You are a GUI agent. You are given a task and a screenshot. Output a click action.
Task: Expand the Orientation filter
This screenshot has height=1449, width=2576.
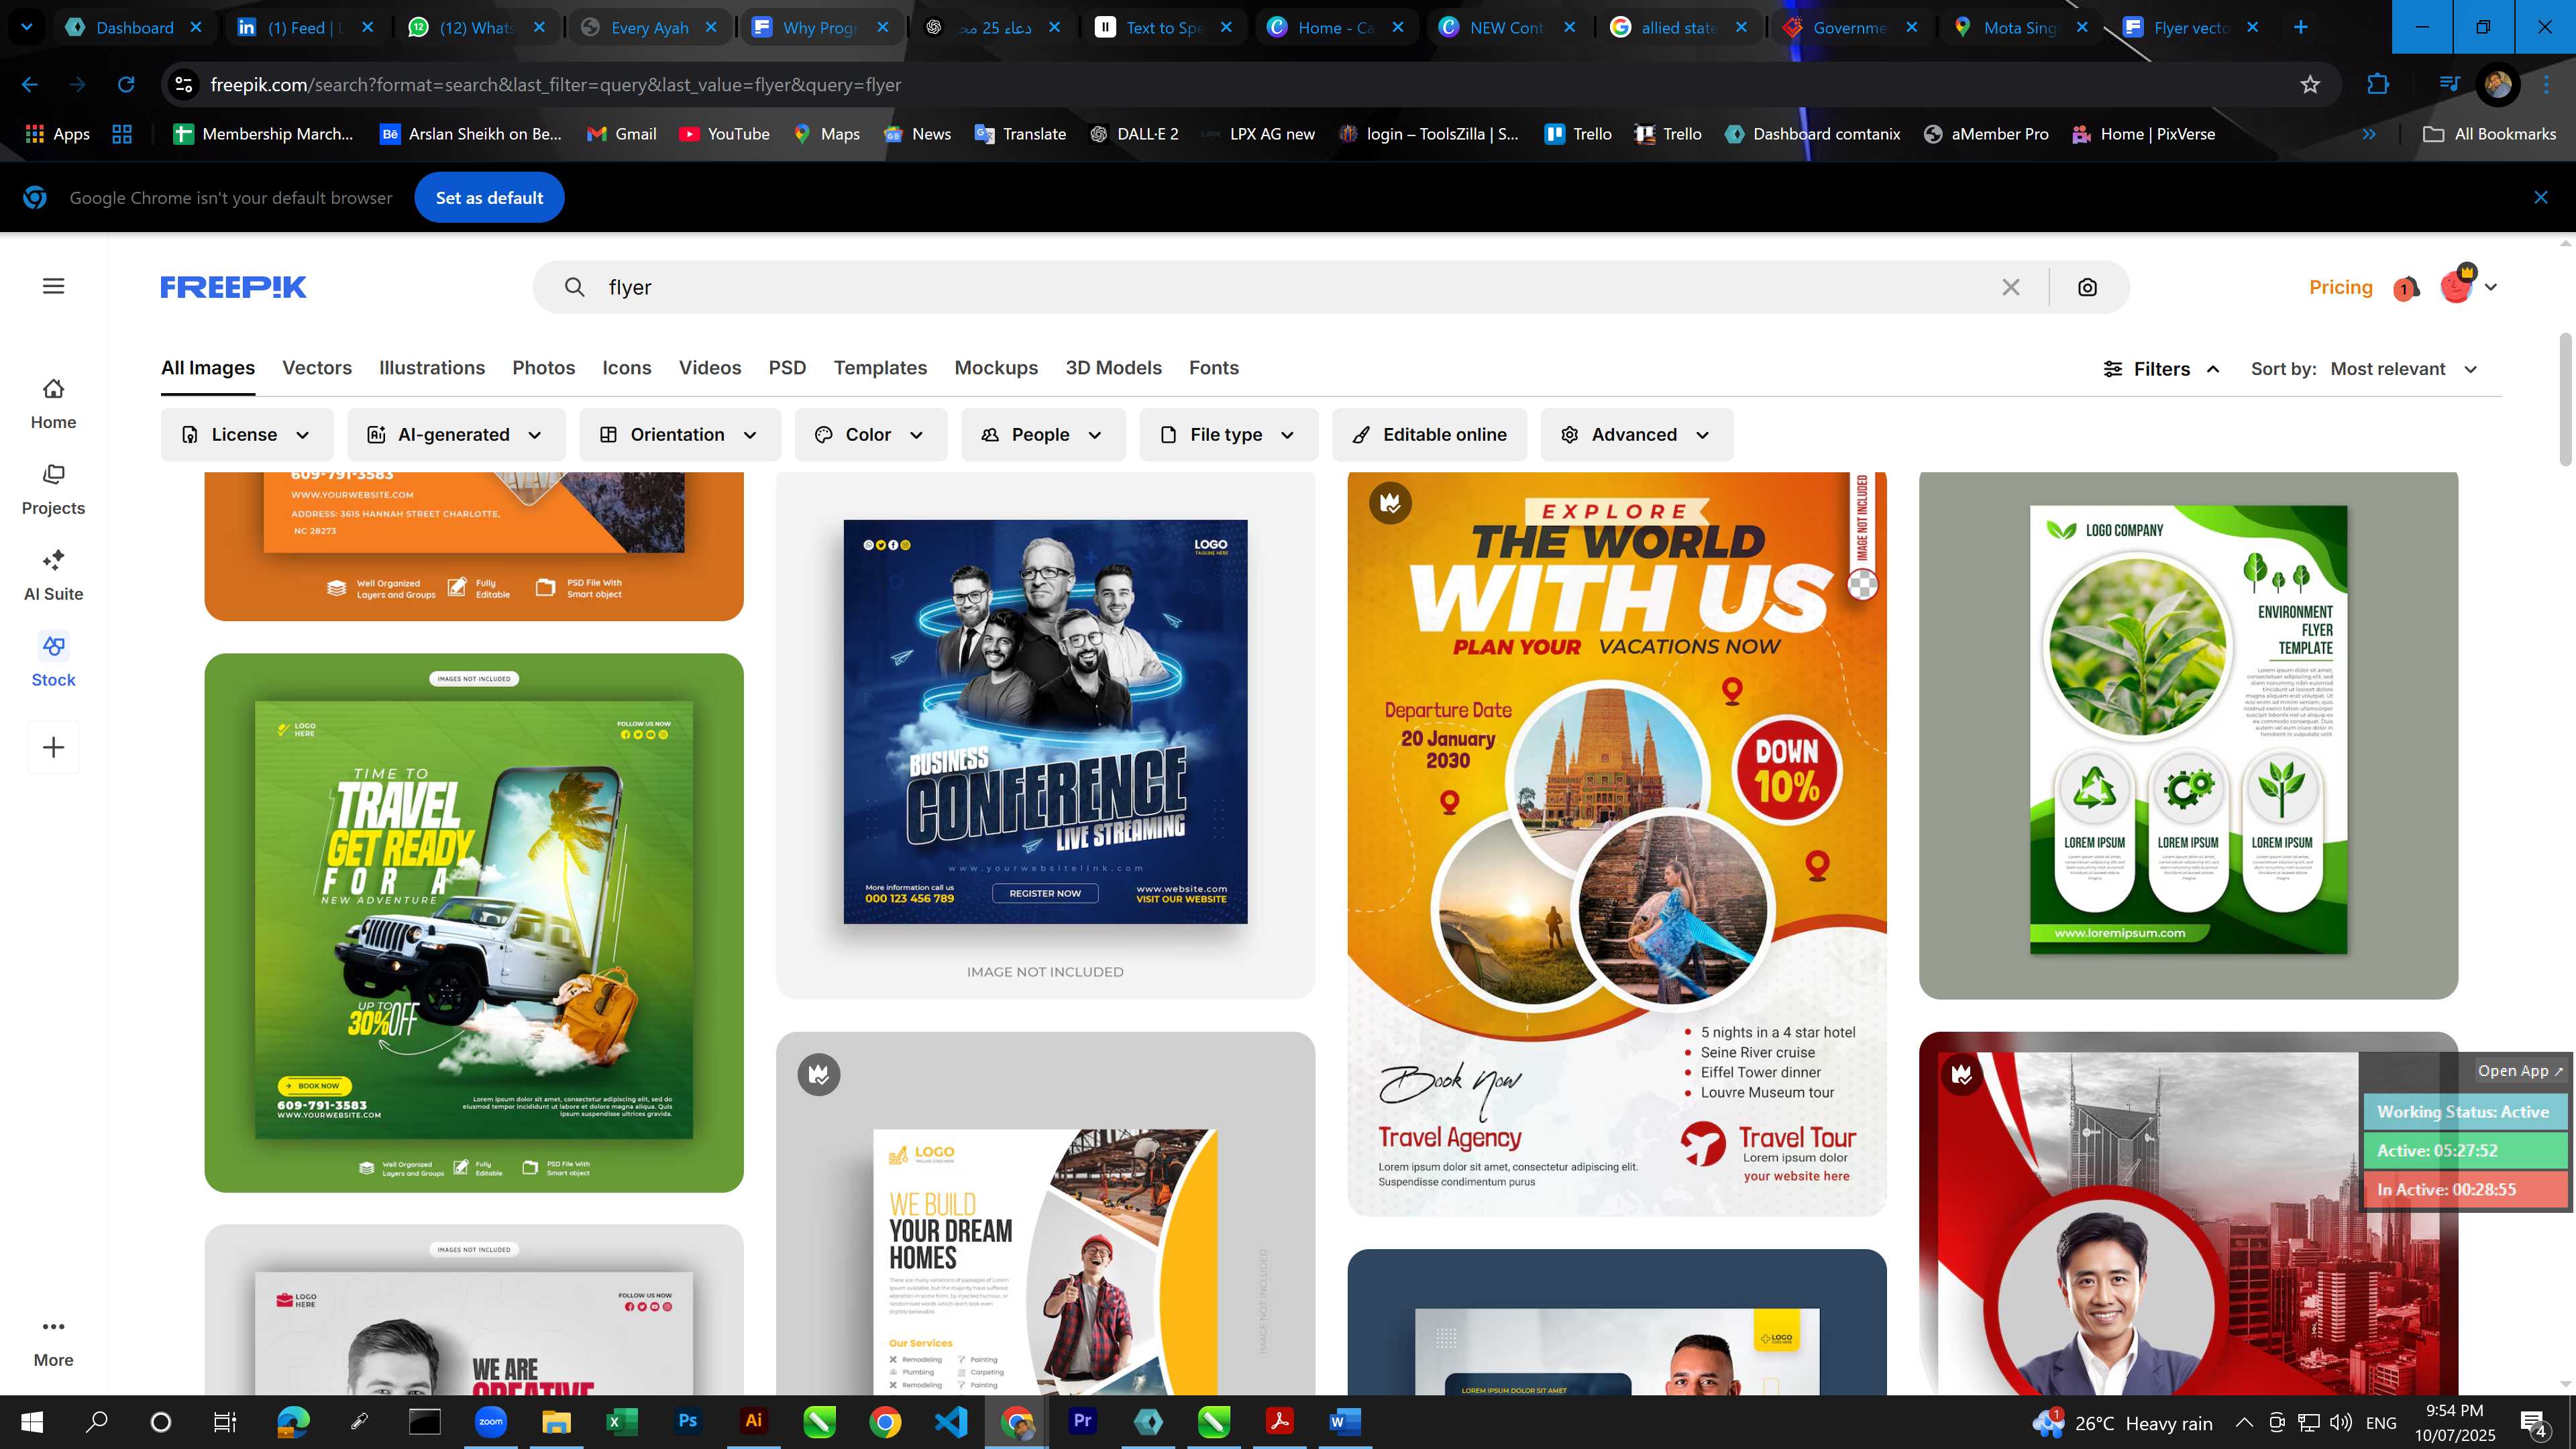click(x=679, y=435)
